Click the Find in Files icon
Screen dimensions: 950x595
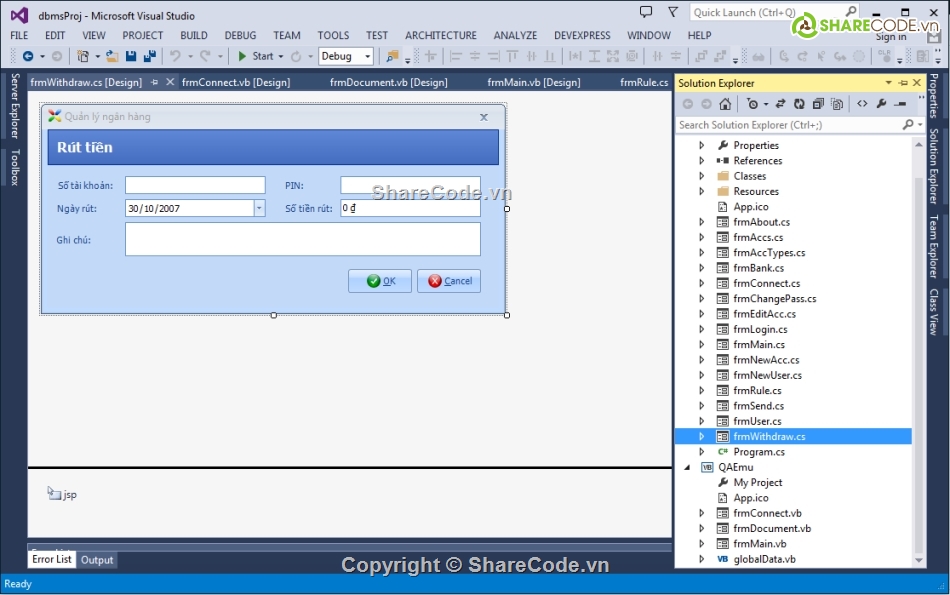click(393, 56)
